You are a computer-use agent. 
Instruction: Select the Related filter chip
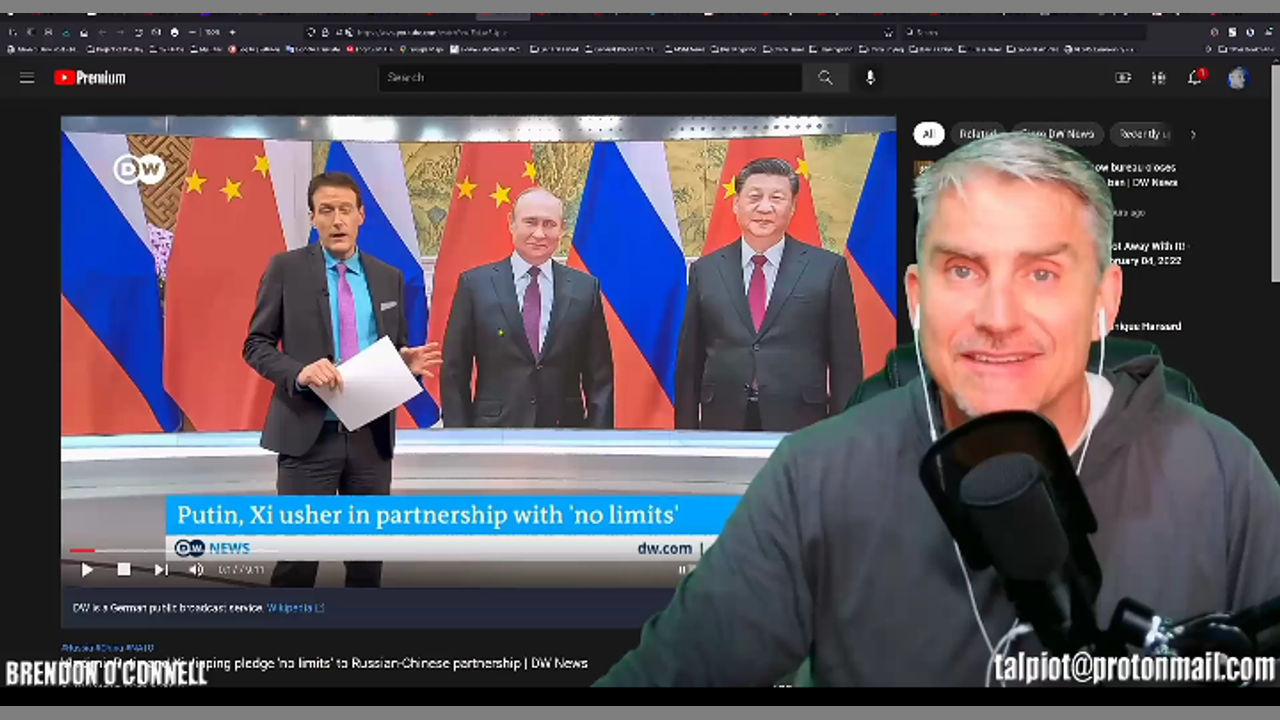tap(977, 134)
